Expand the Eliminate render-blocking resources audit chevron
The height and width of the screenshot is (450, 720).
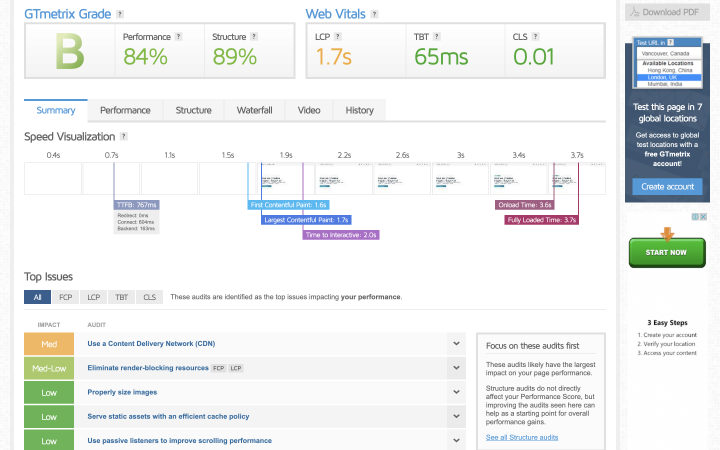pyautogui.click(x=456, y=368)
